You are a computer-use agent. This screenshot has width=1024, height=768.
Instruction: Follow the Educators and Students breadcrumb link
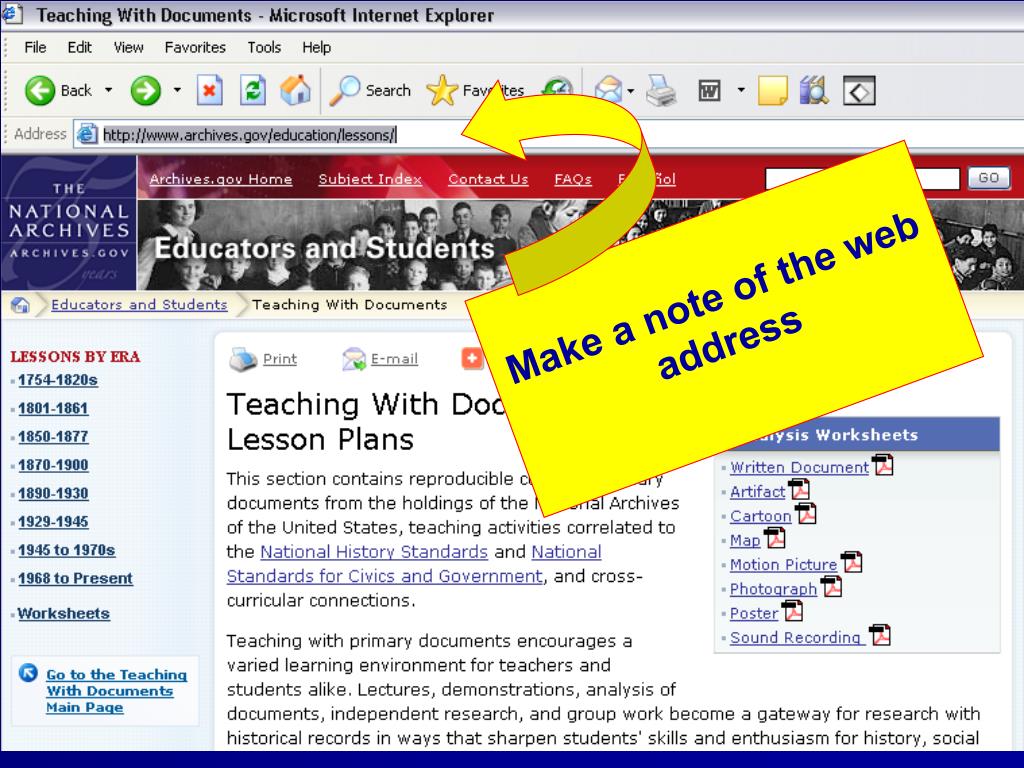click(139, 304)
